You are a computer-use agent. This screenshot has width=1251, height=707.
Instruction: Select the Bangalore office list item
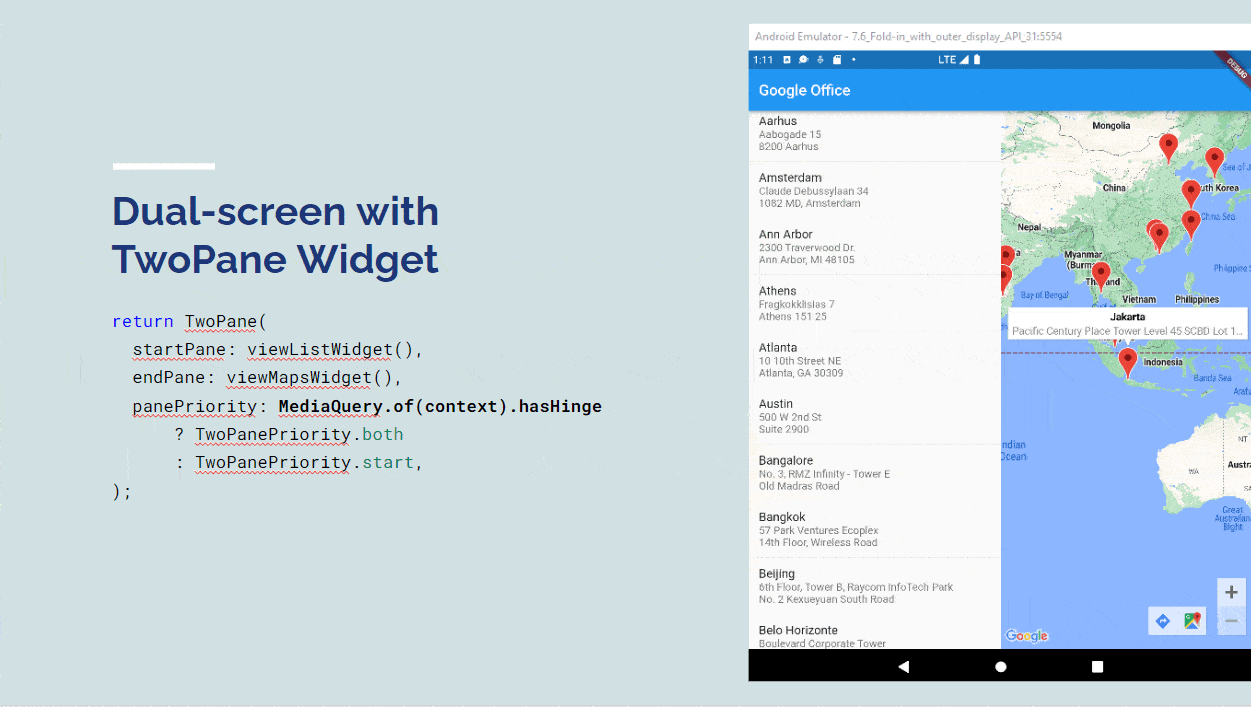click(x=875, y=473)
